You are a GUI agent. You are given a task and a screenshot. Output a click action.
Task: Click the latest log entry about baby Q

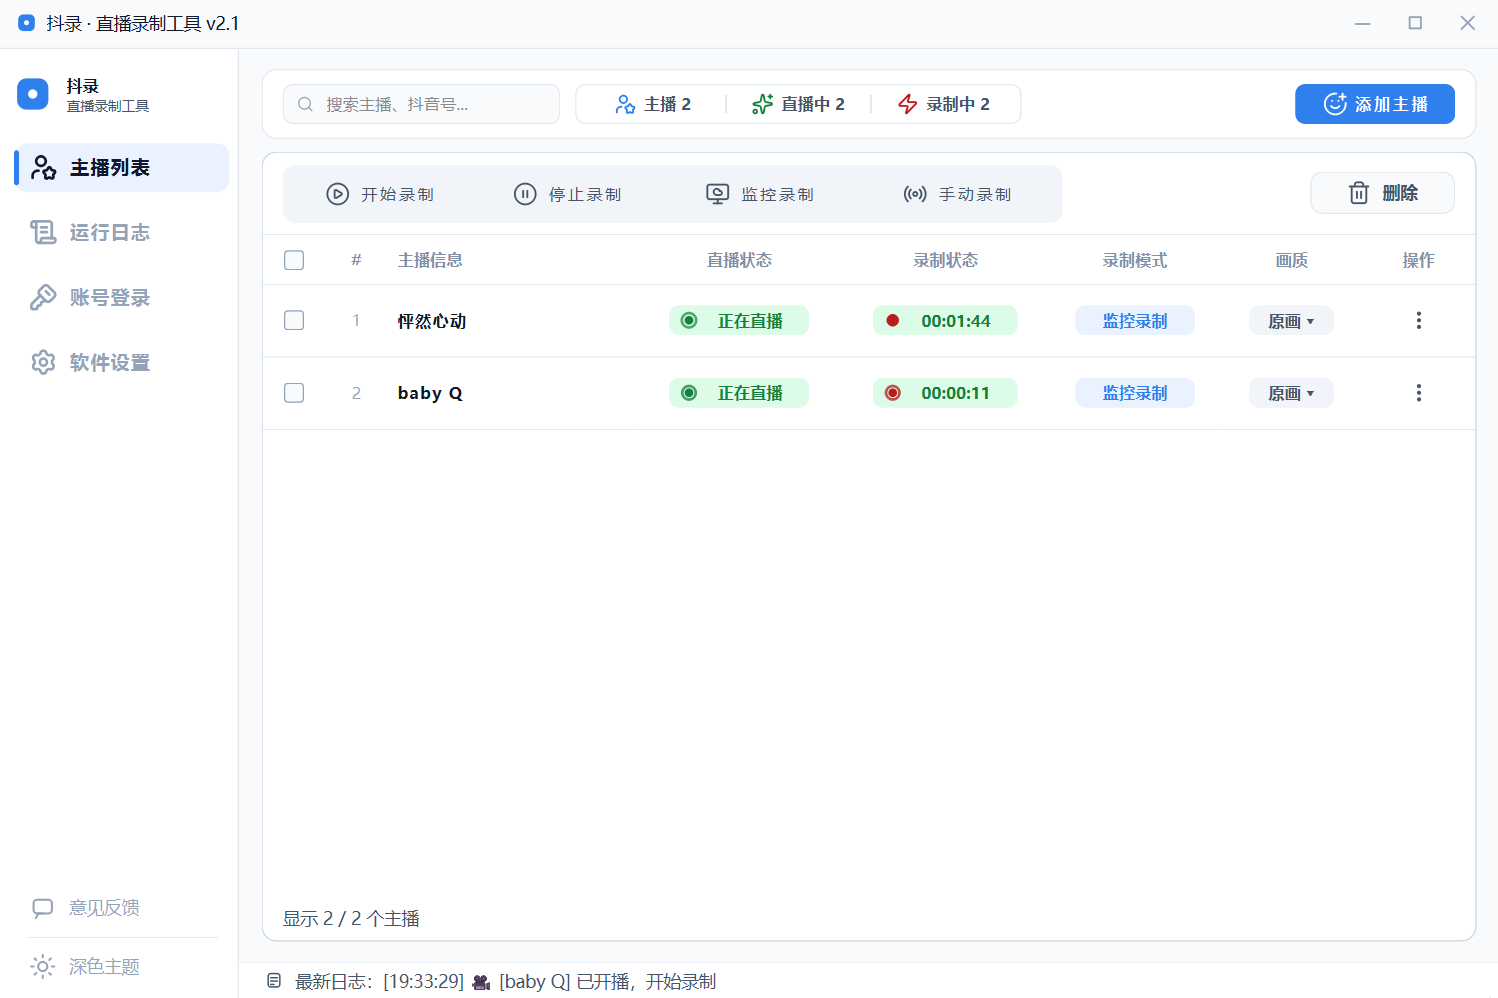[549, 981]
